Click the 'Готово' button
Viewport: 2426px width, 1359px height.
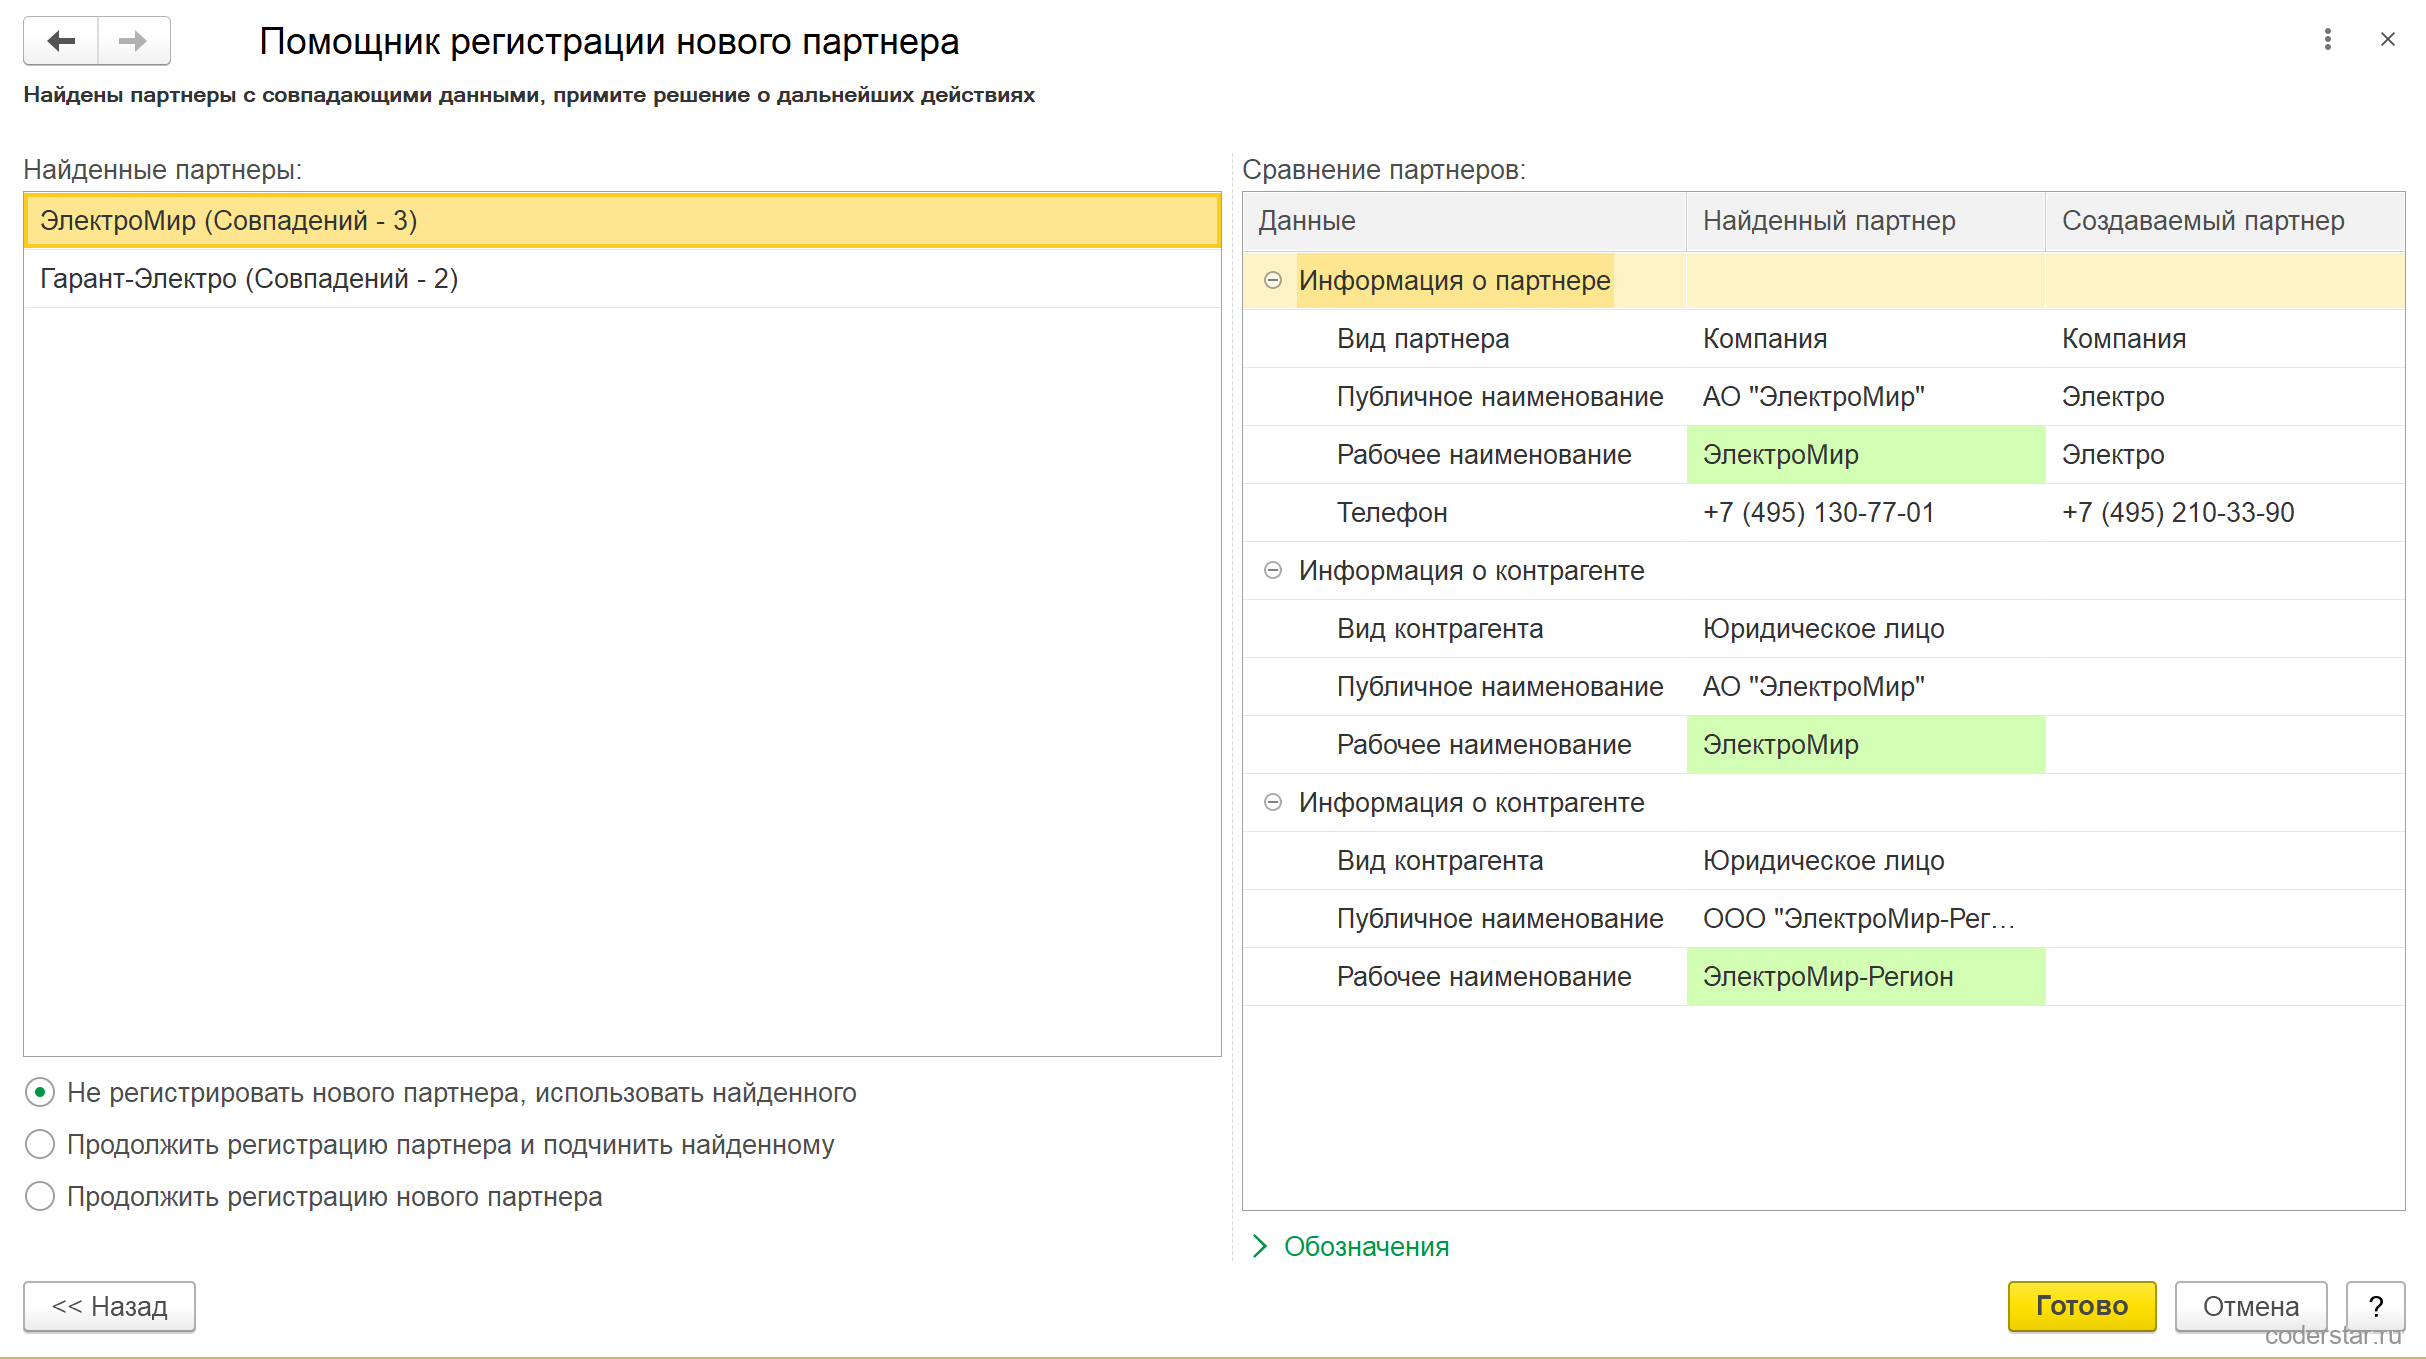coord(2082,1306)
